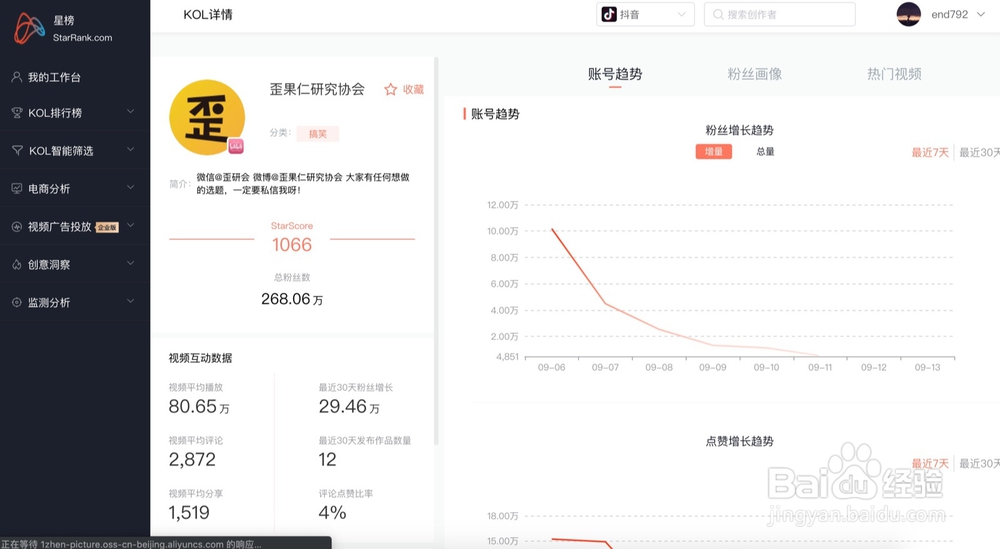The height and width of the screenshot is (549, 1000).
Task: Click the total fans value 268.06万
Action: coord(292,299)
